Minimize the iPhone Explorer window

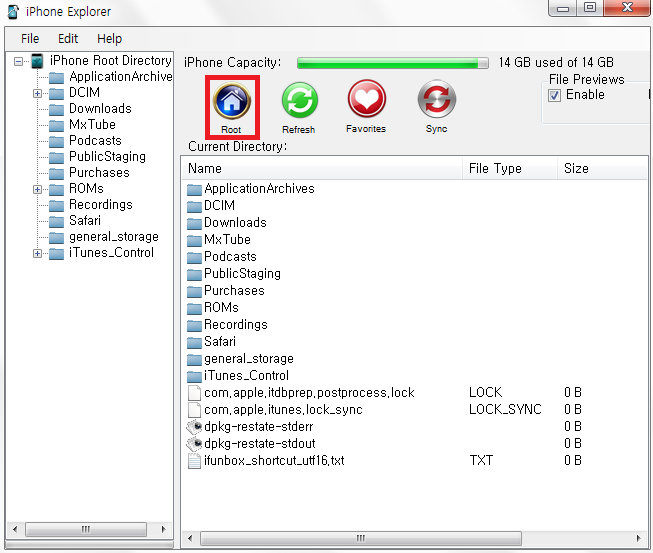[563, 8]
